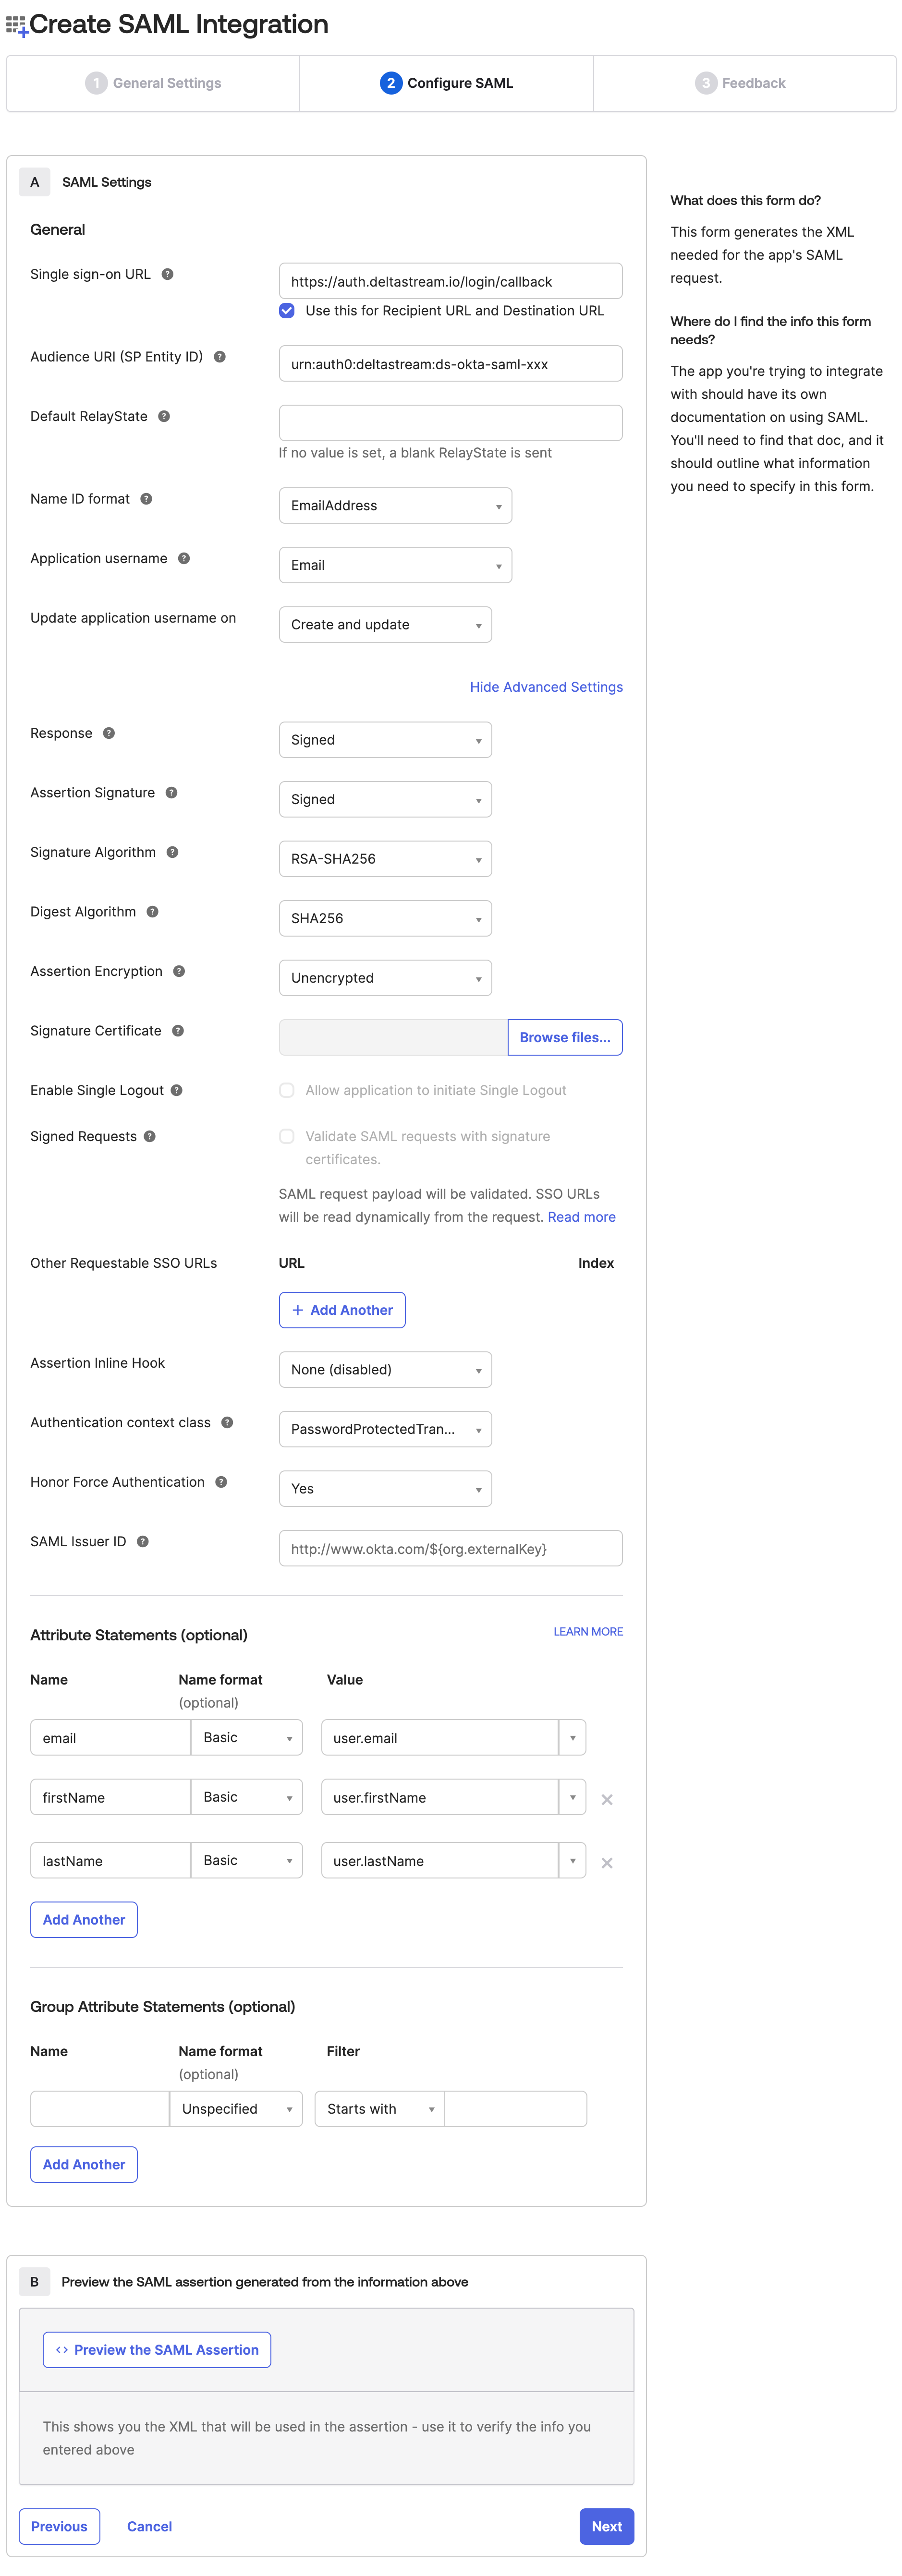The width and height of the screenshot is (902, 2576).
Task: Expand the Assertion Inline Hook dropdown
Action: click(385, 1370)
